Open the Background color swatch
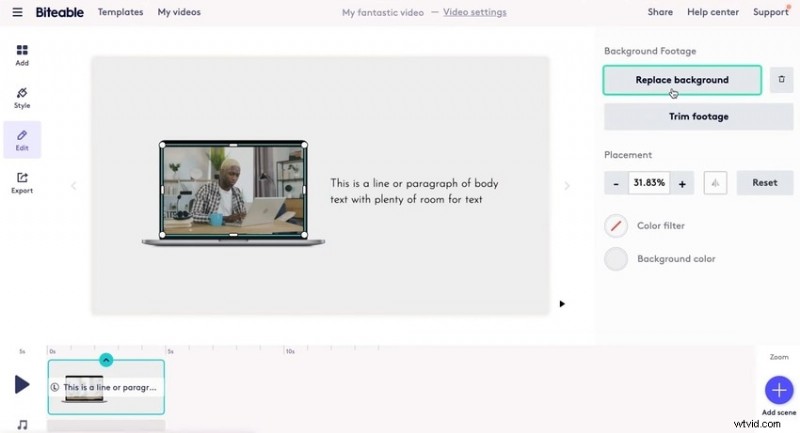Image resolution: width=800 pixels, height=433 pixels. coord(616,259)
